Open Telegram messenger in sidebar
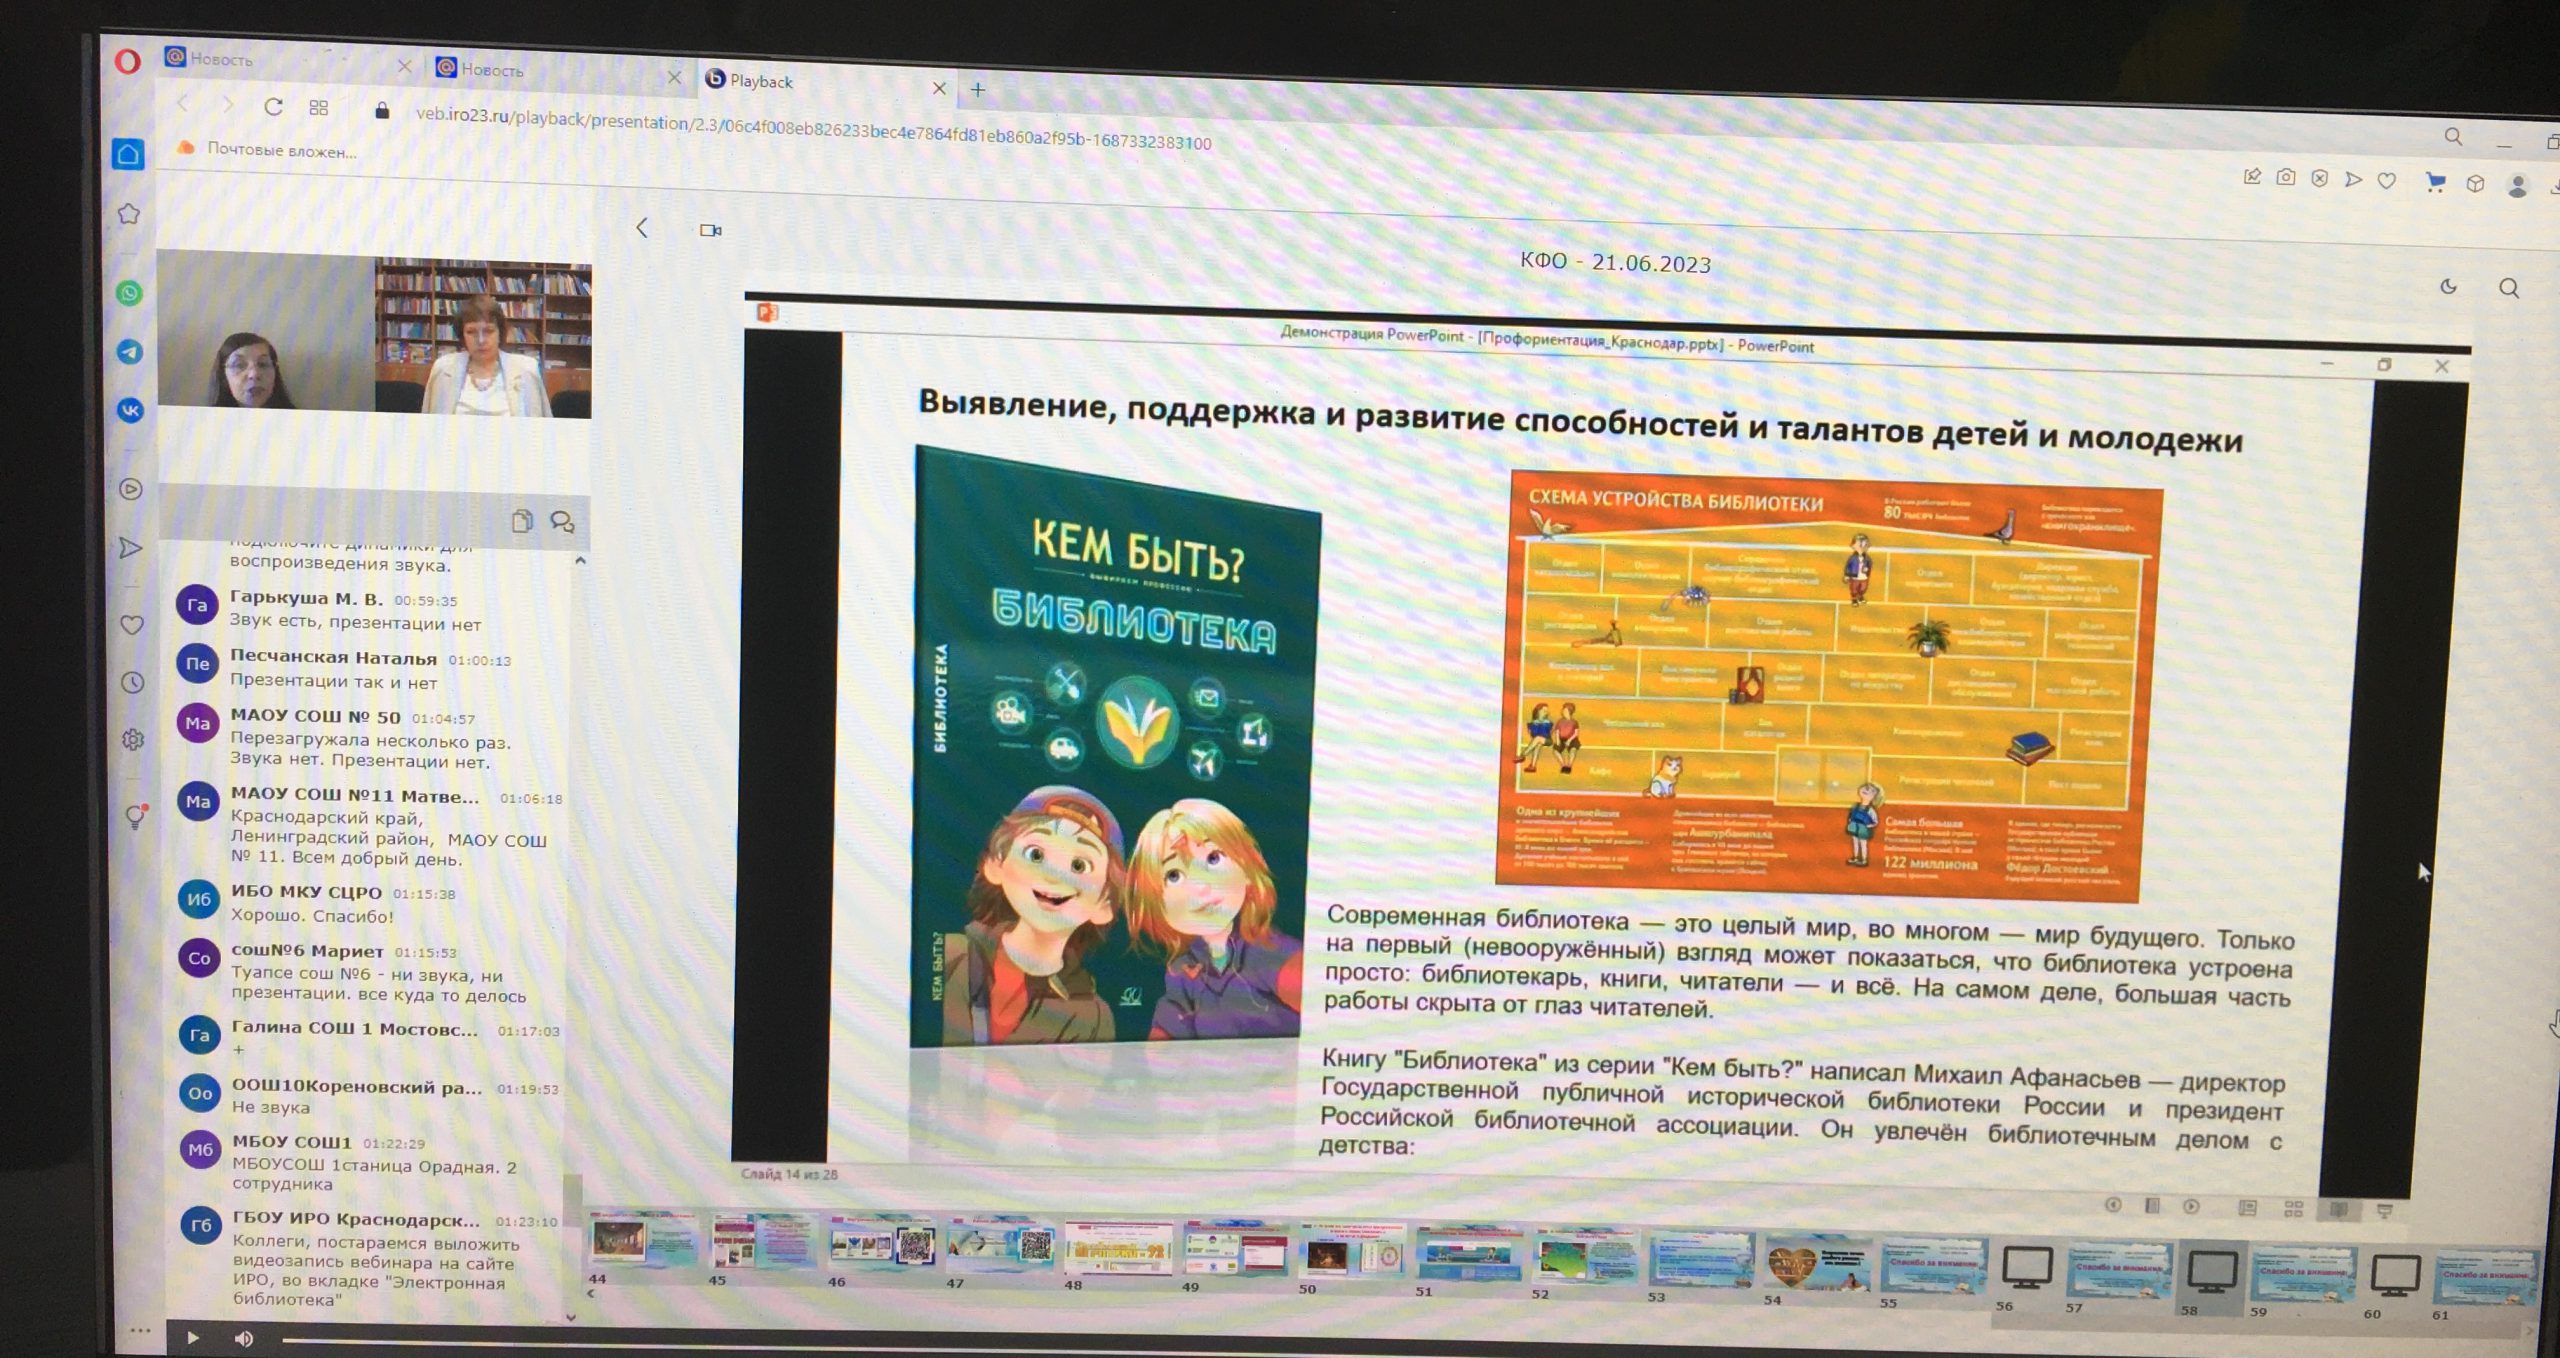 [x=130, y=352]
